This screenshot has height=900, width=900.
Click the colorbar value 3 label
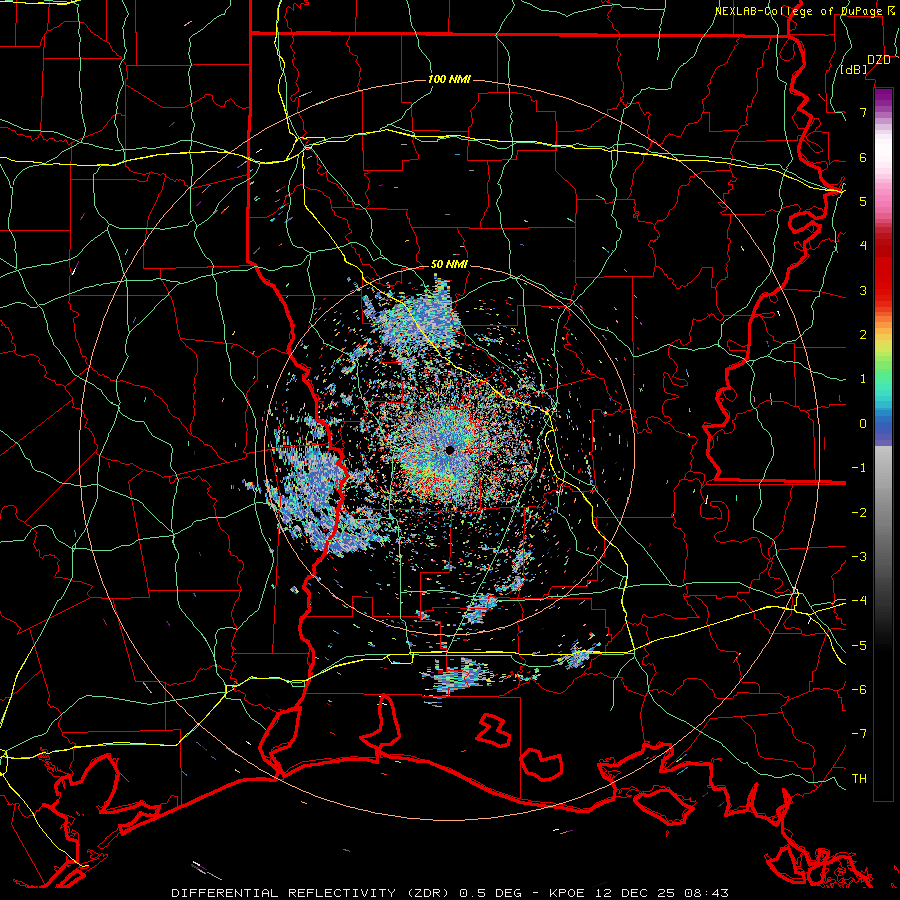(863, 290)
